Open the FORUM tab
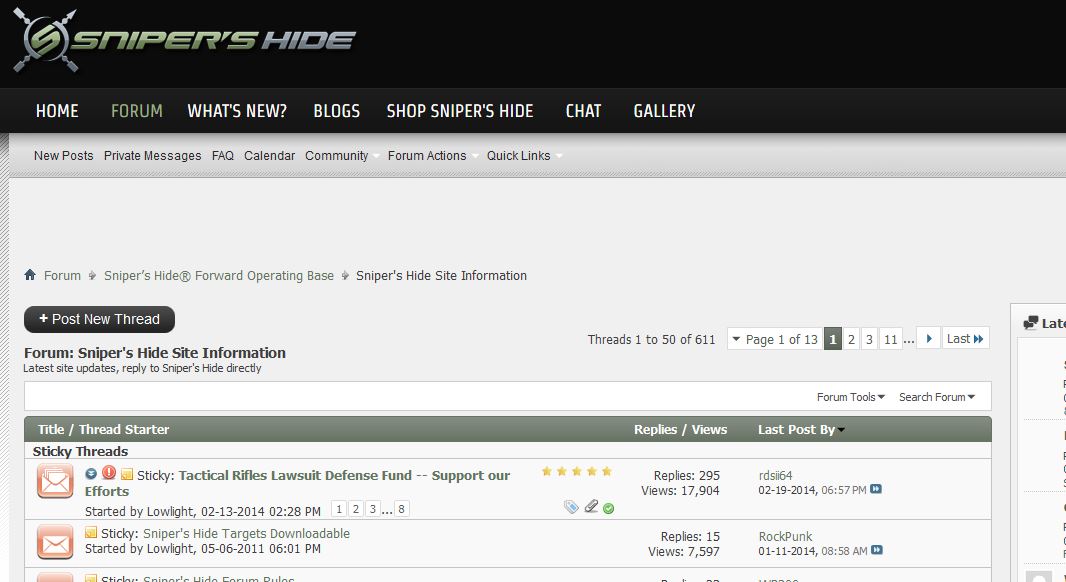Screen dimensions: 1066x582 coord(137,111)
